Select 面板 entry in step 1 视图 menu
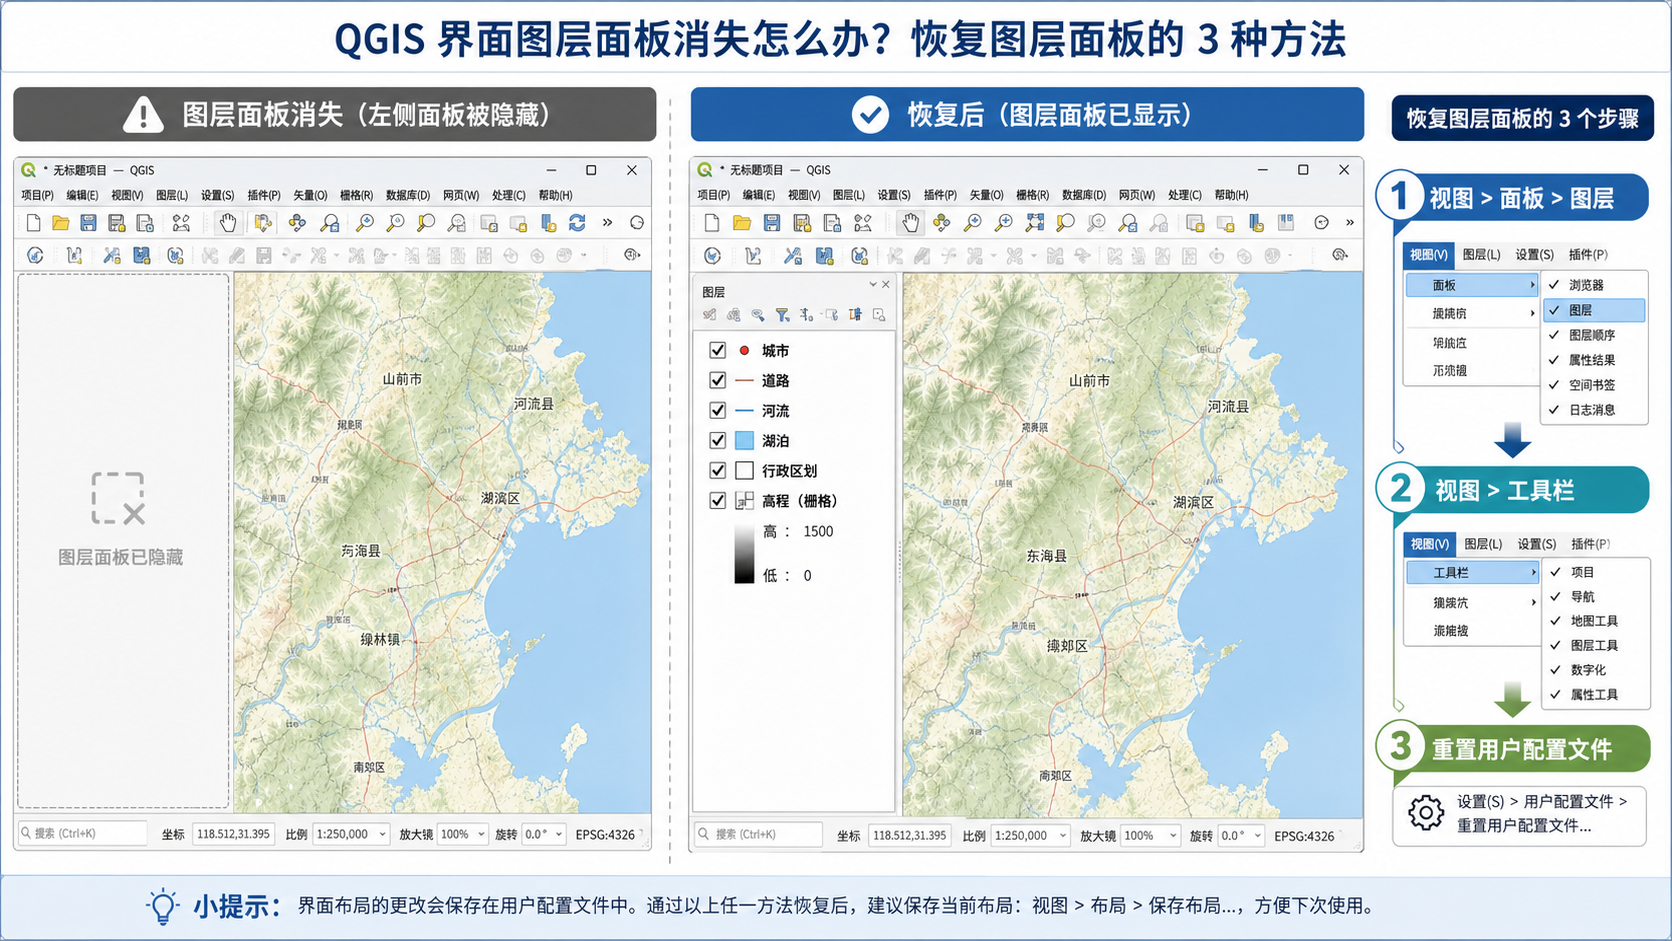 pyautogui.click(x=1472, y=285)
